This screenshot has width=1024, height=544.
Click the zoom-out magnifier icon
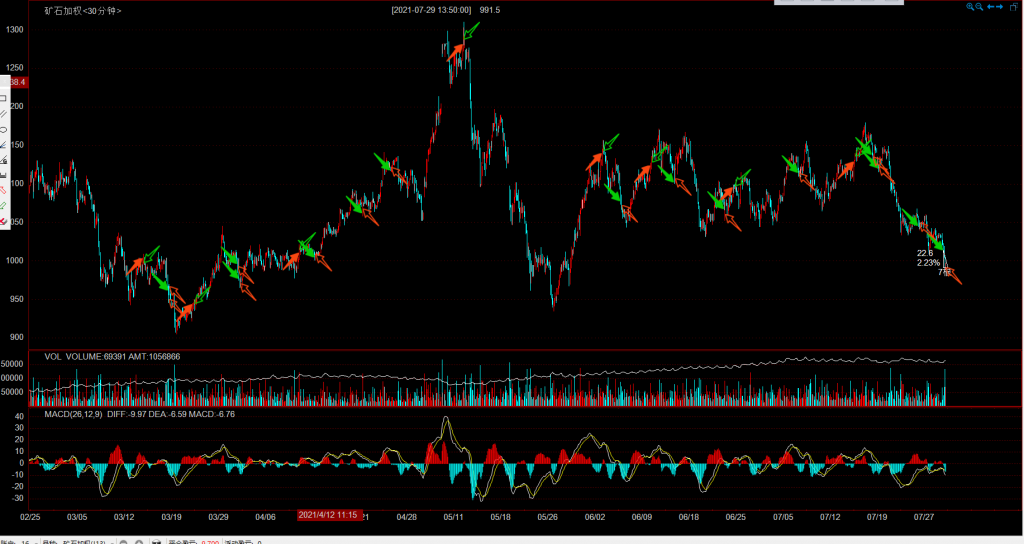(x=977, y=7)
